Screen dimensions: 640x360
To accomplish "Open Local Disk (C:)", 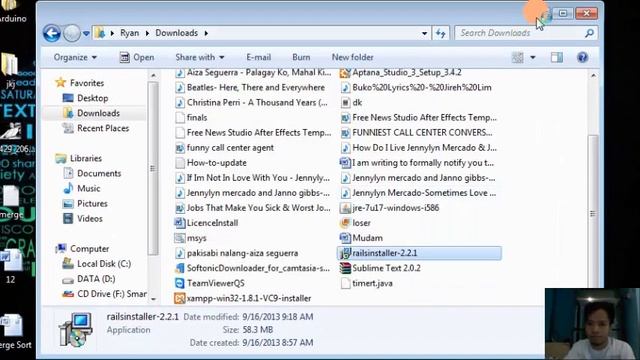I will pos(104,264).
